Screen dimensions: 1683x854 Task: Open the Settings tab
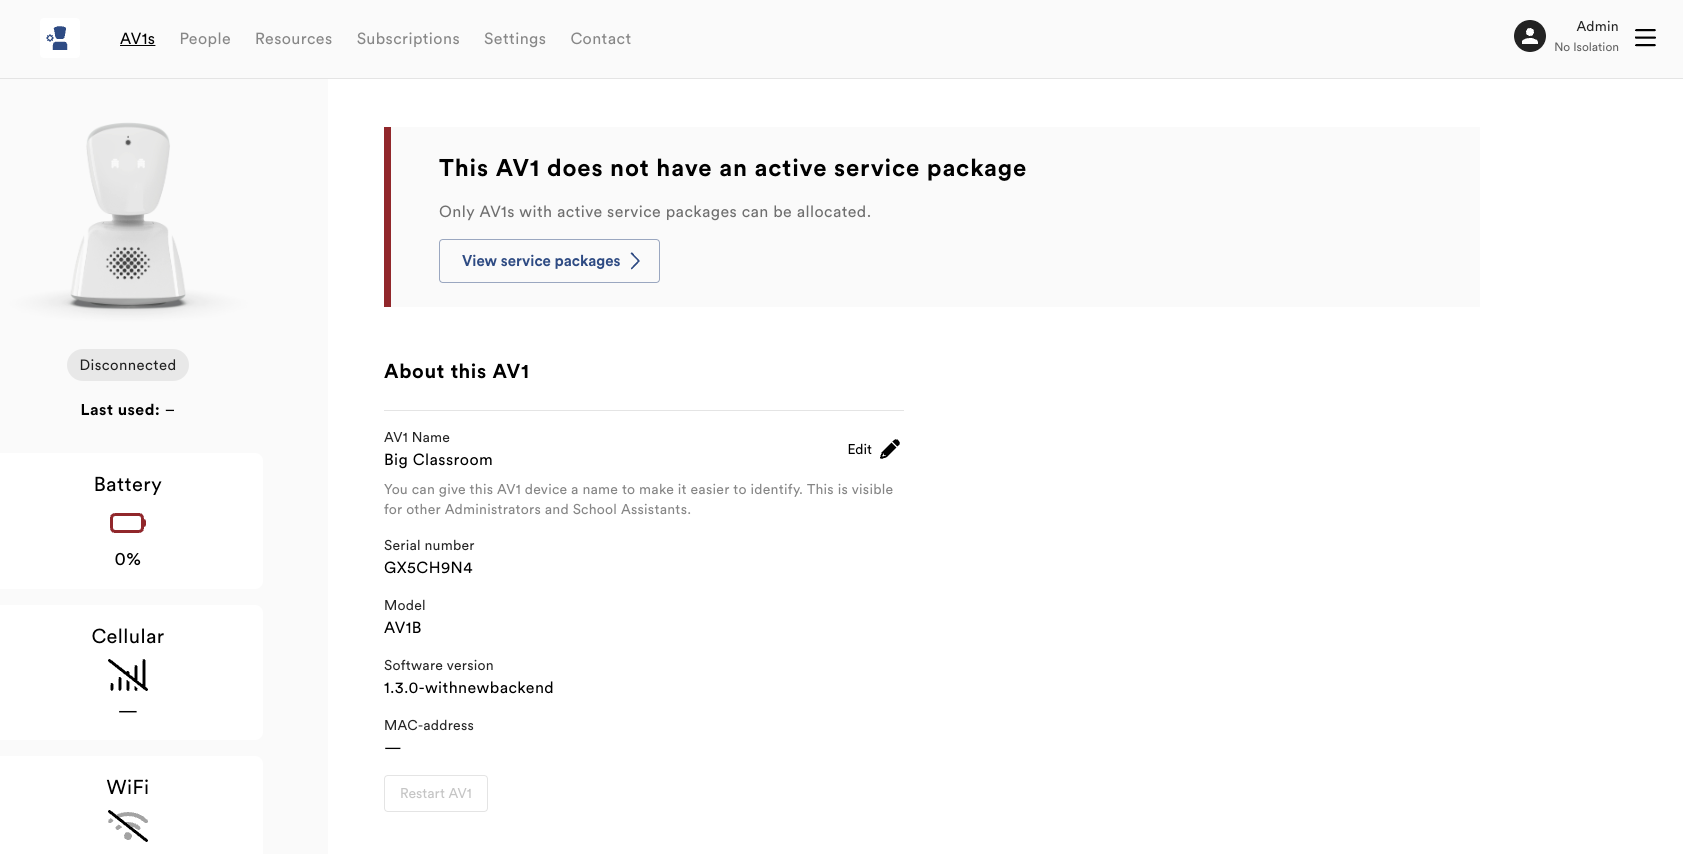515,39
